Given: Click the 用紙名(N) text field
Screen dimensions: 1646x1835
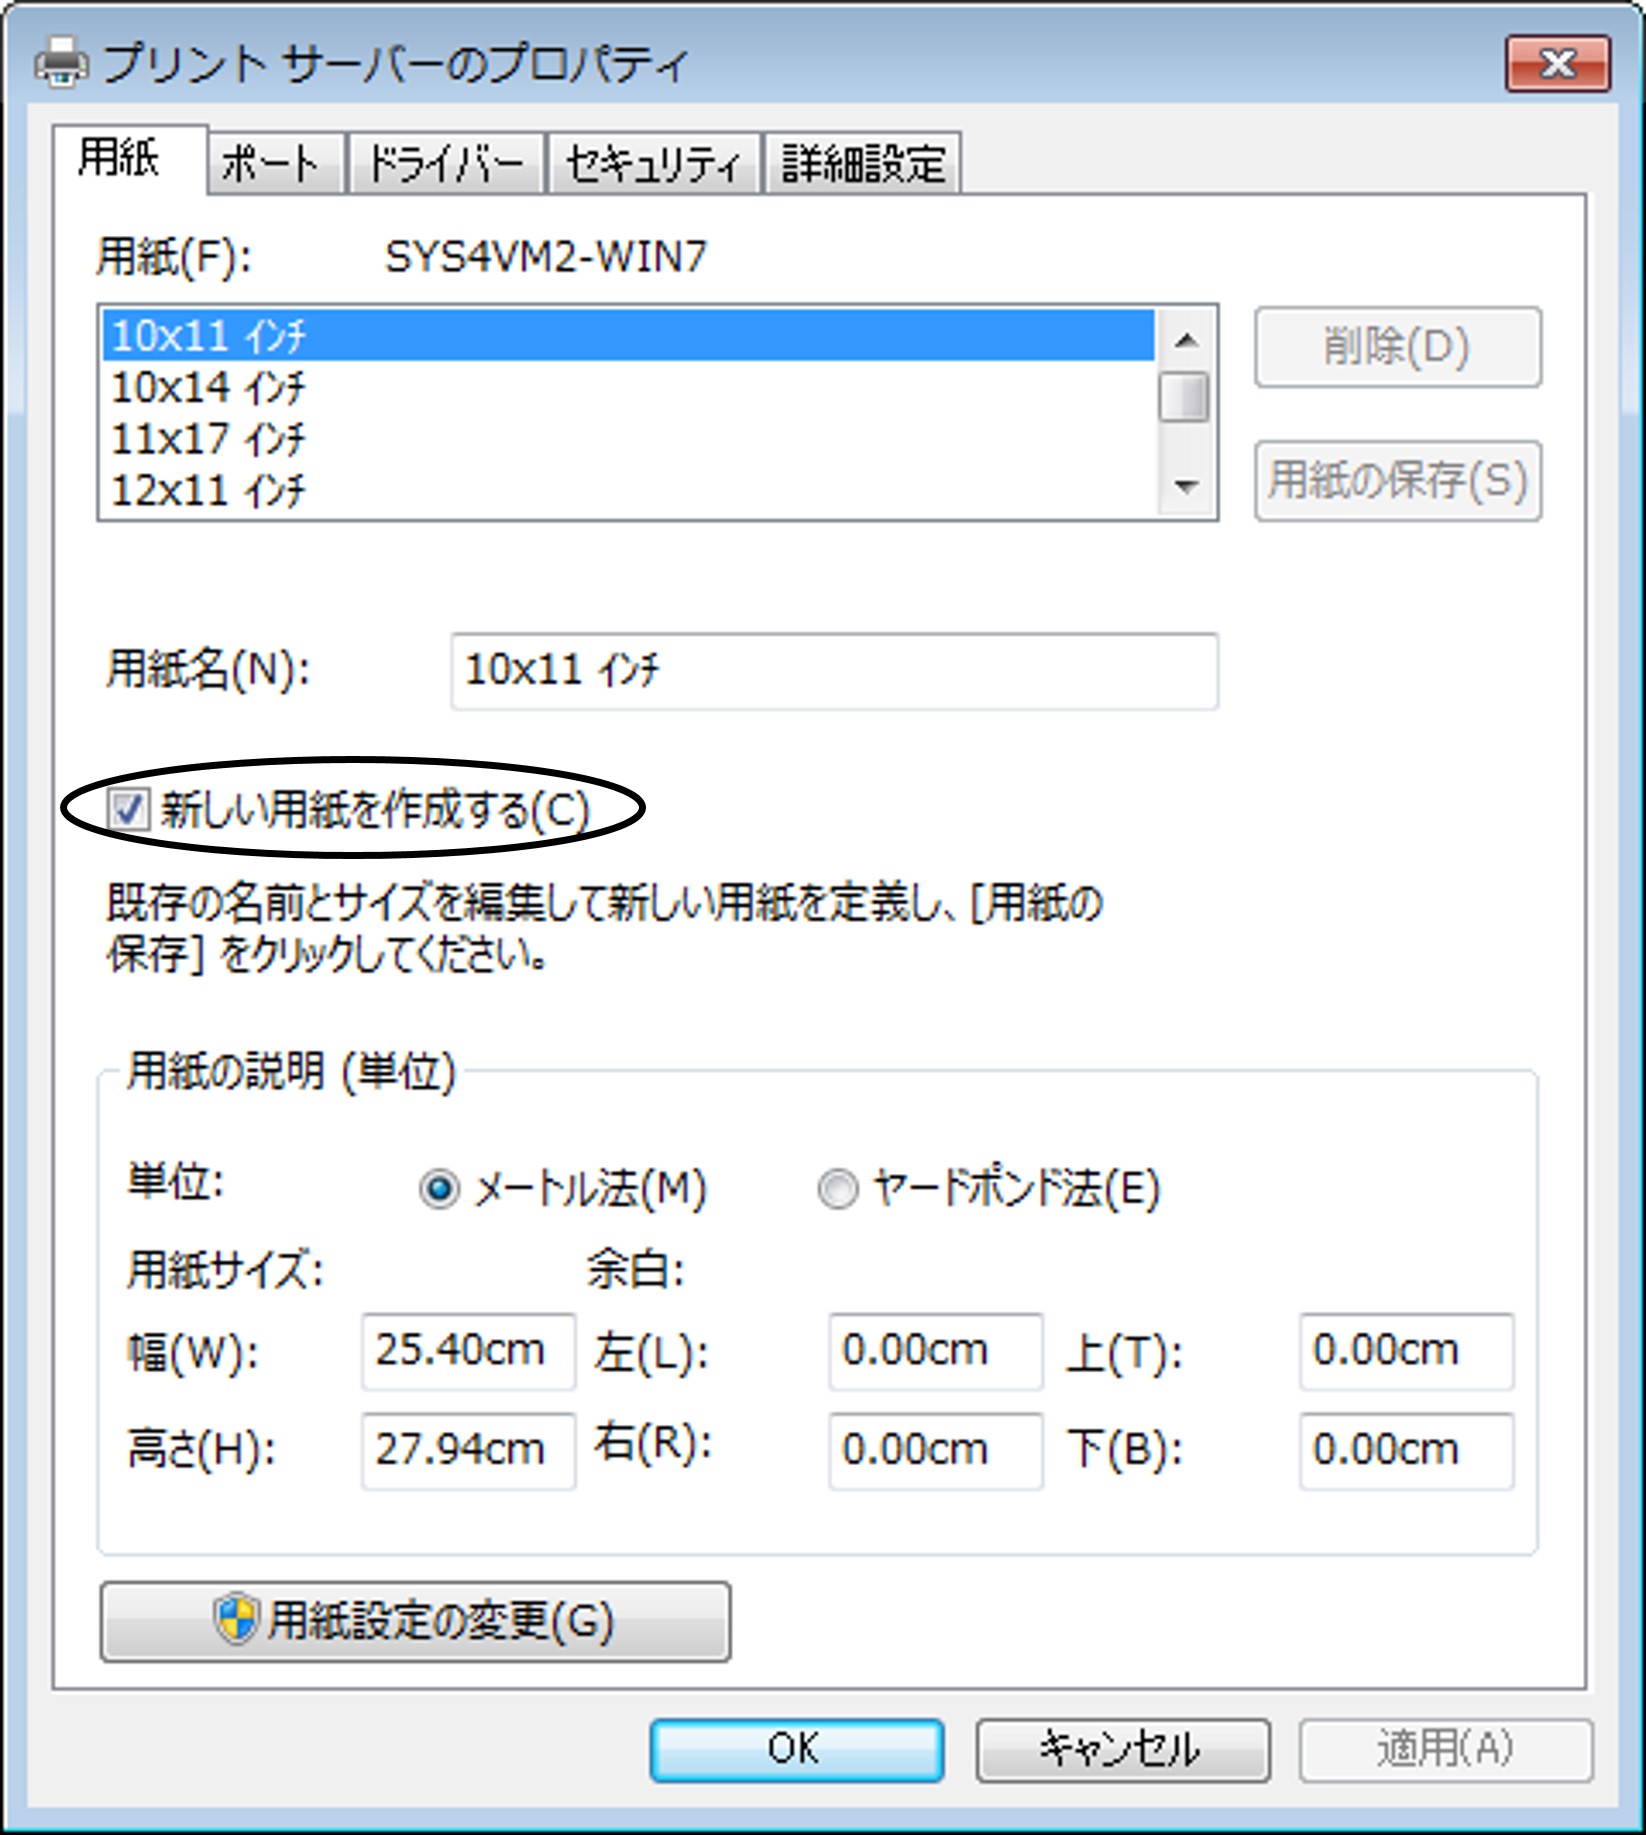Looking at the screenshot, I should pyautogui.click(x=834, y=670).
